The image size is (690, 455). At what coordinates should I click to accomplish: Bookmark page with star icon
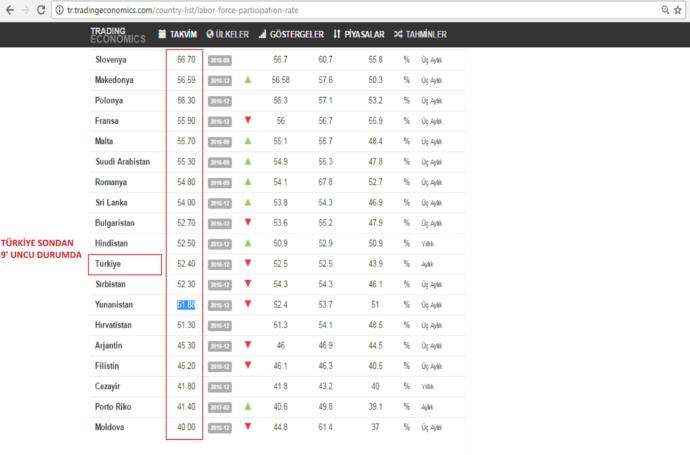click(x=678, y=10)
